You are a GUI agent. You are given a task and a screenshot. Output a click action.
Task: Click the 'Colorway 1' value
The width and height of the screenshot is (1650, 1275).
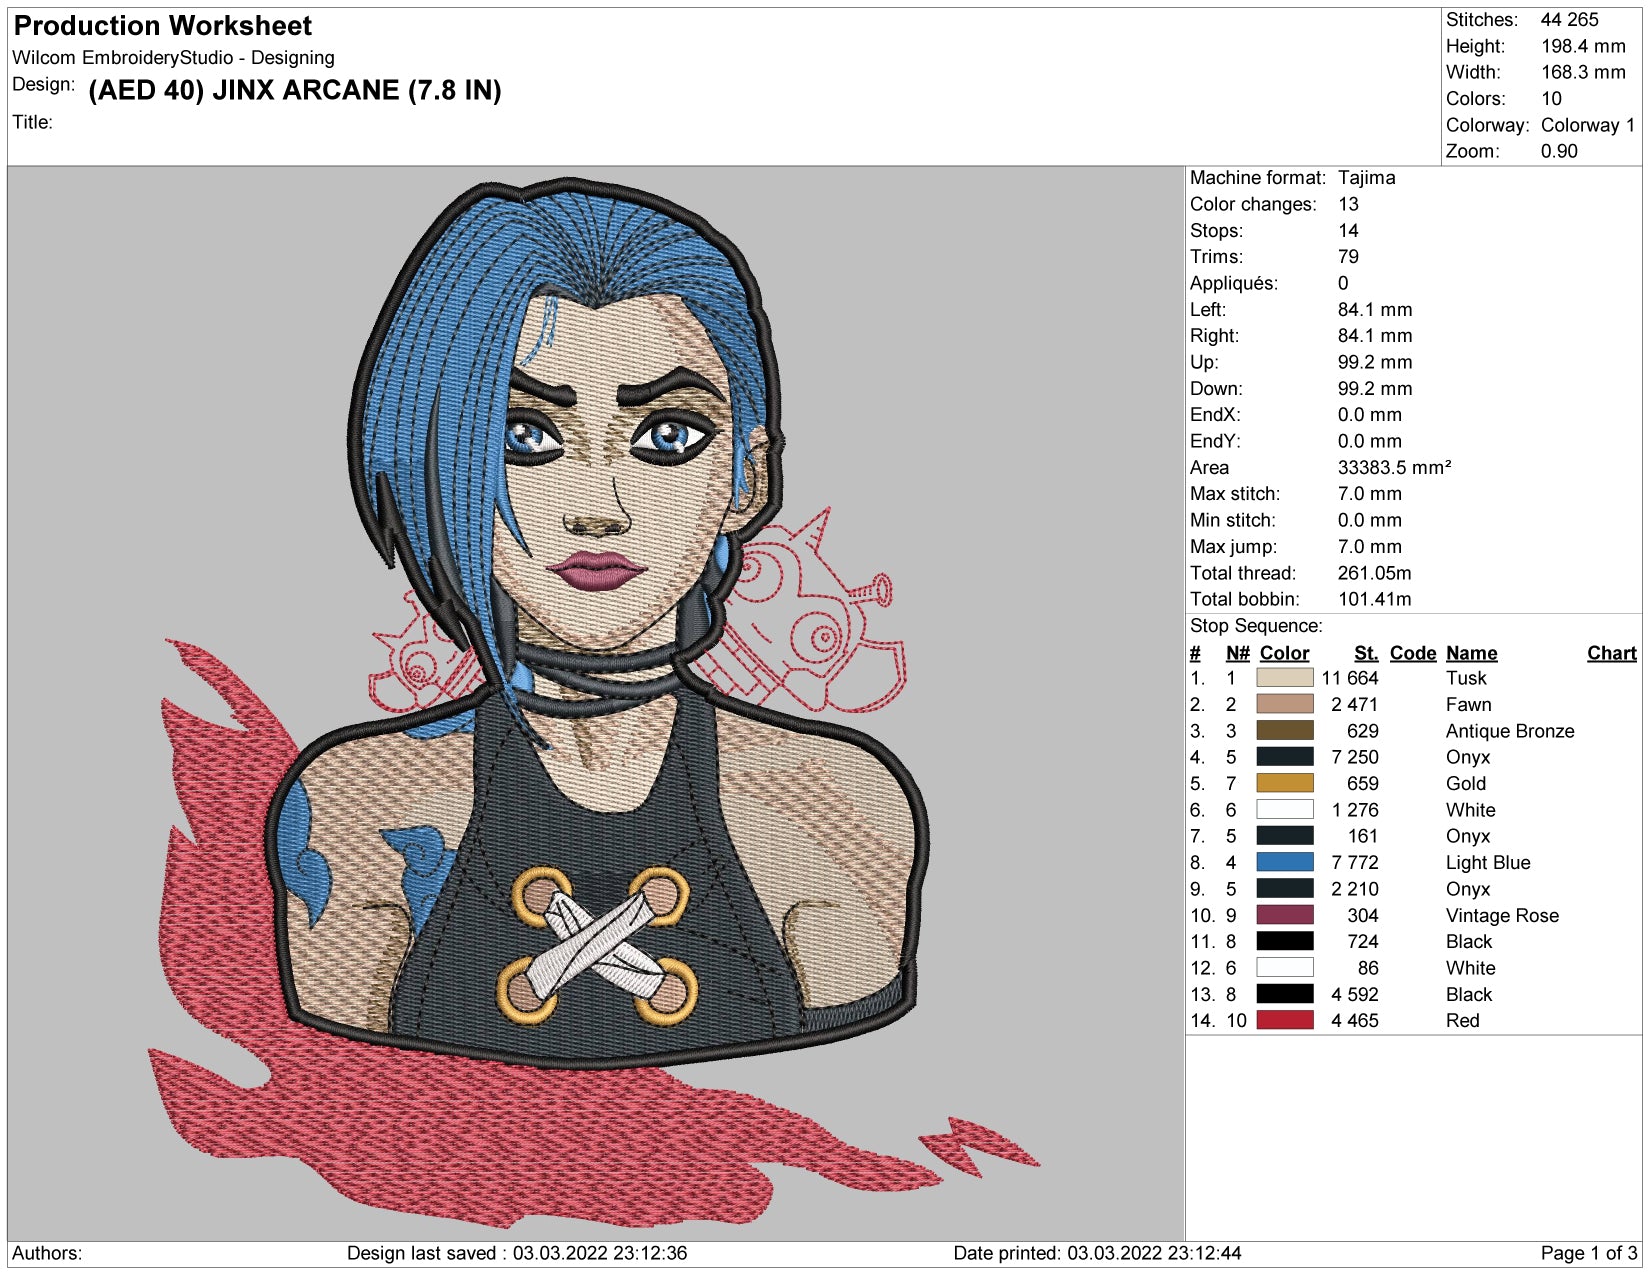pos(1588,125)
